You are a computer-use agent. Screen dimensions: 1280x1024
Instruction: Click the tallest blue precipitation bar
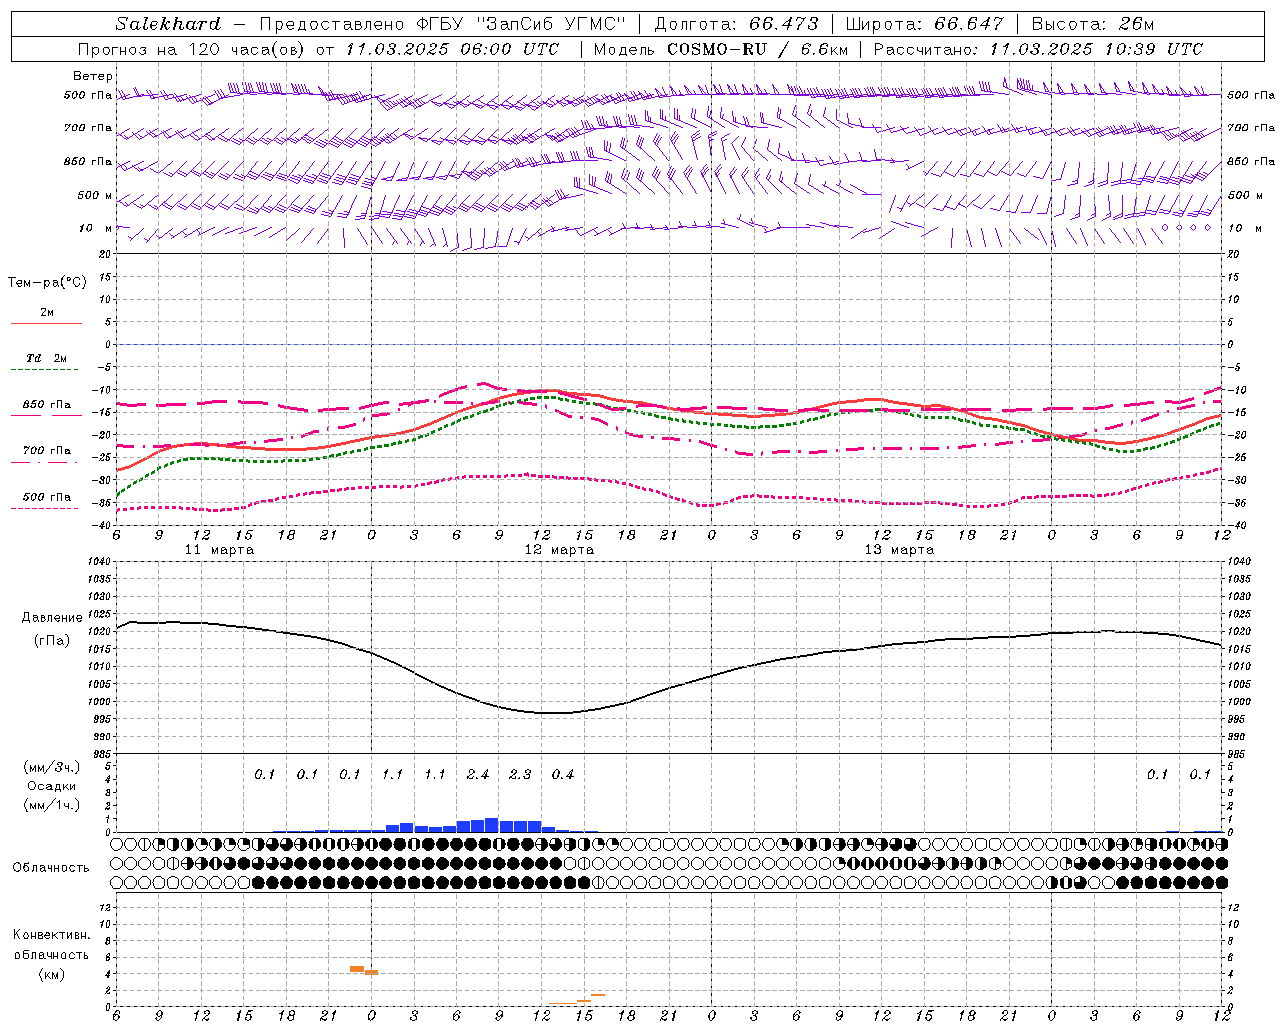click(491, 825)
